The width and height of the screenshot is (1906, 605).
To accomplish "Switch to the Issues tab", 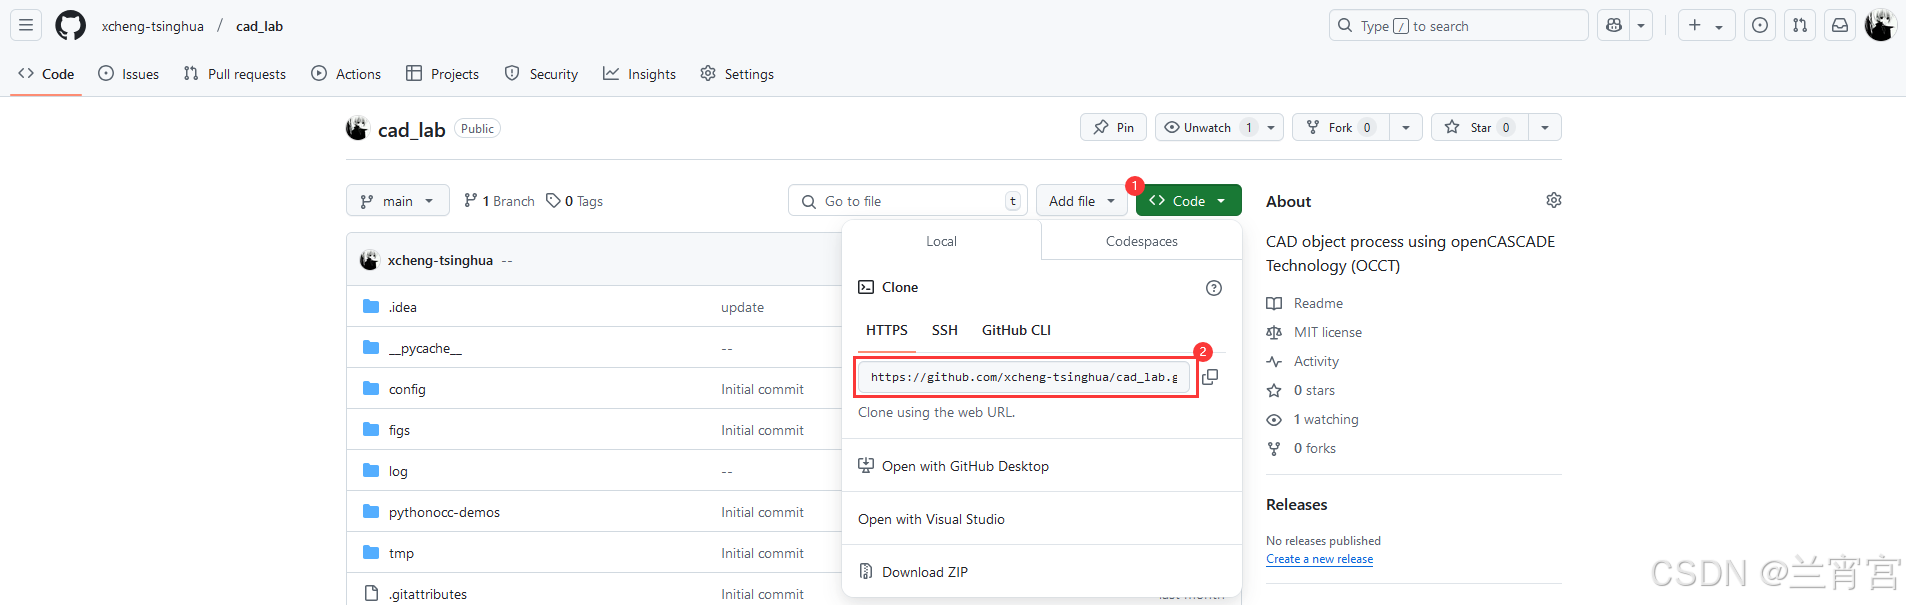I will coord(129,74).
